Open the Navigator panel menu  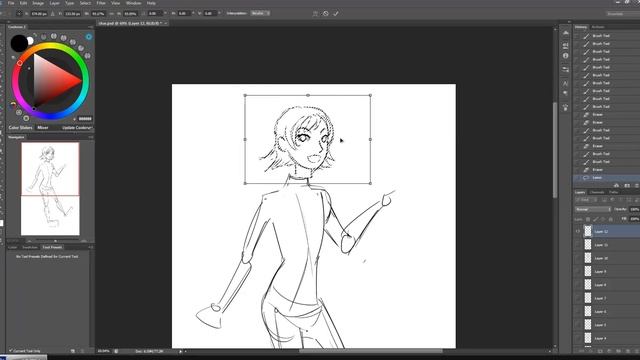coord(90,137)
